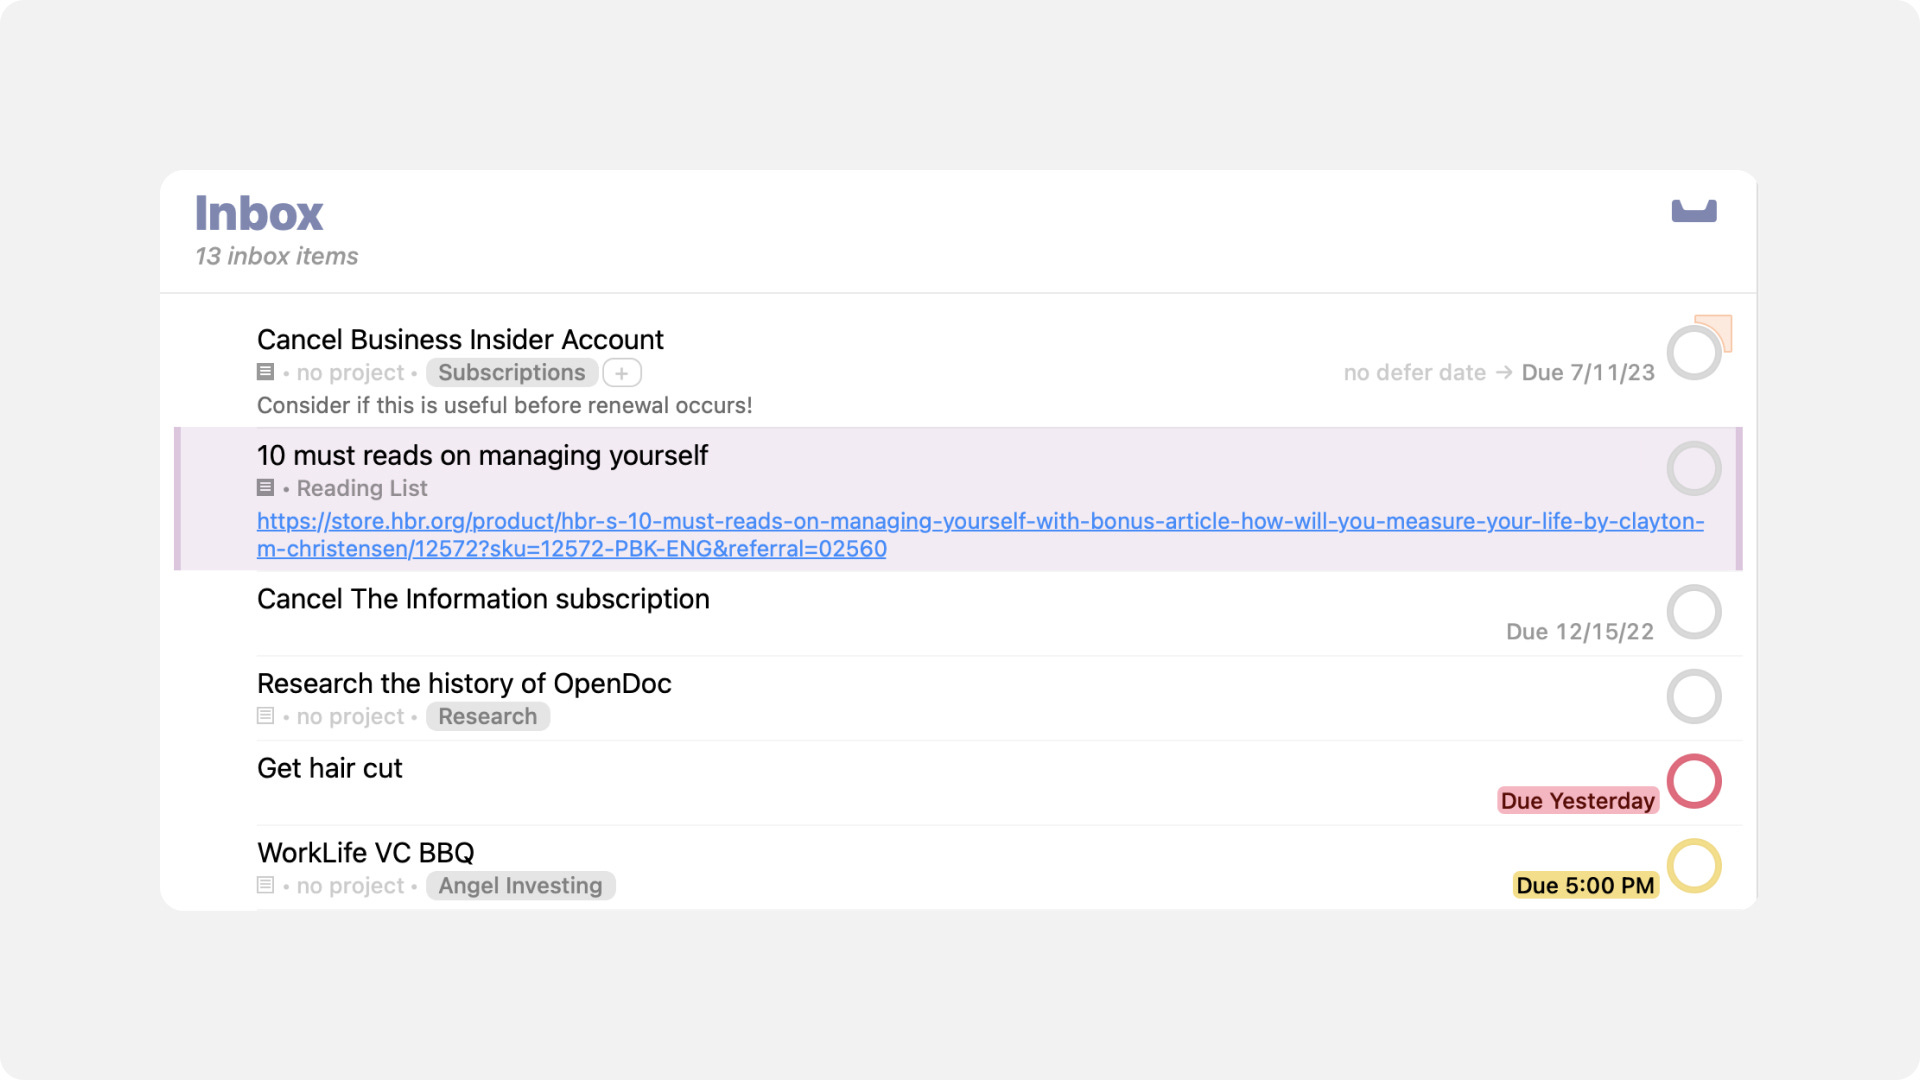Click the Due Yesterday badge

tap(1577, 800)
